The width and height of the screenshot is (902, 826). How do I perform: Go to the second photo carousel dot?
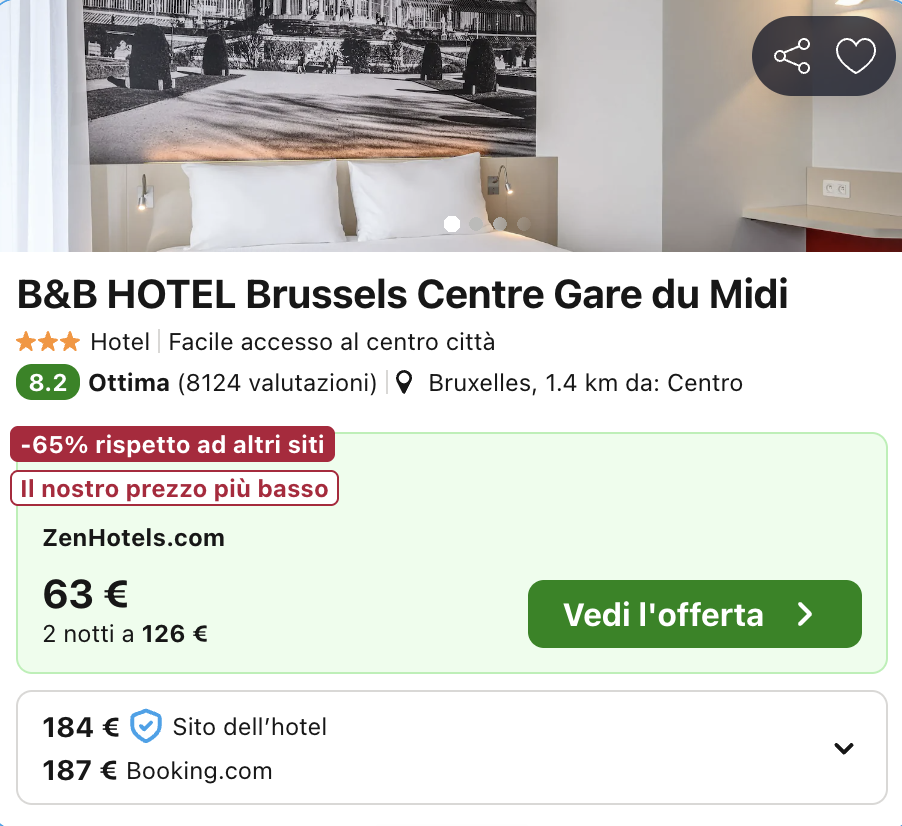click(x=476, y=224)
